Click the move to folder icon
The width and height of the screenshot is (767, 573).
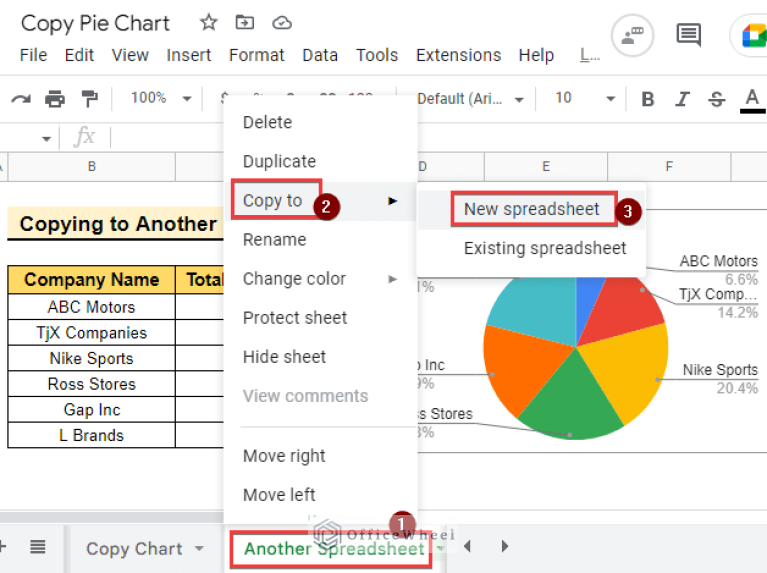coord(245,22)
